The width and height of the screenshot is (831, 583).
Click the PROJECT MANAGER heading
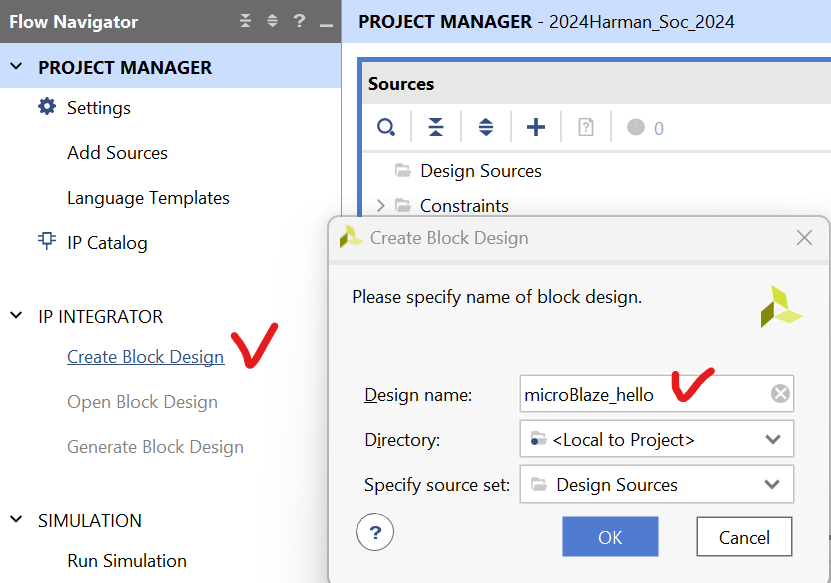tap(125, 67)
